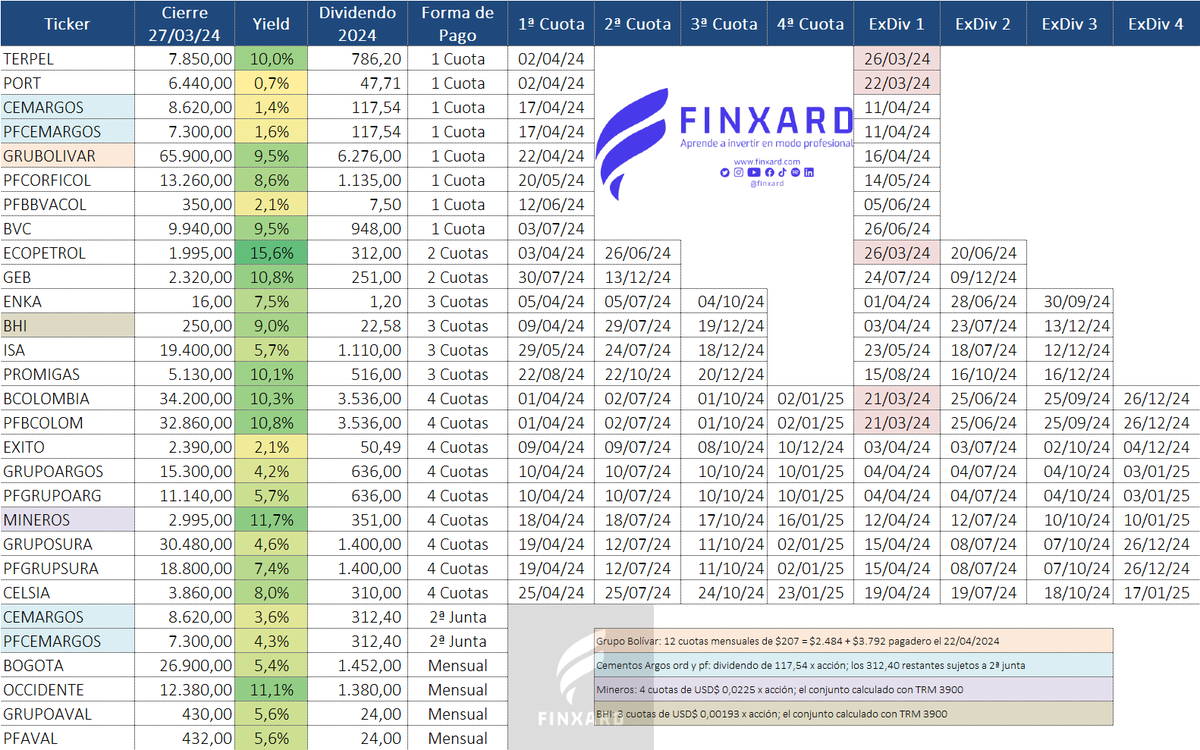Click TERPEL's 10,0% yield cell
The width and height of the screenshot is (1200, 750).
coord(271,59)
